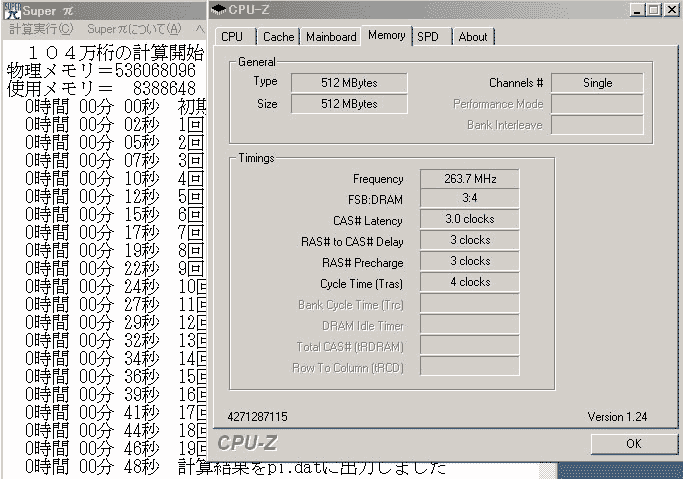Switch to the Cache tab
Screen dimensions: 683x479
pos(278,37)
